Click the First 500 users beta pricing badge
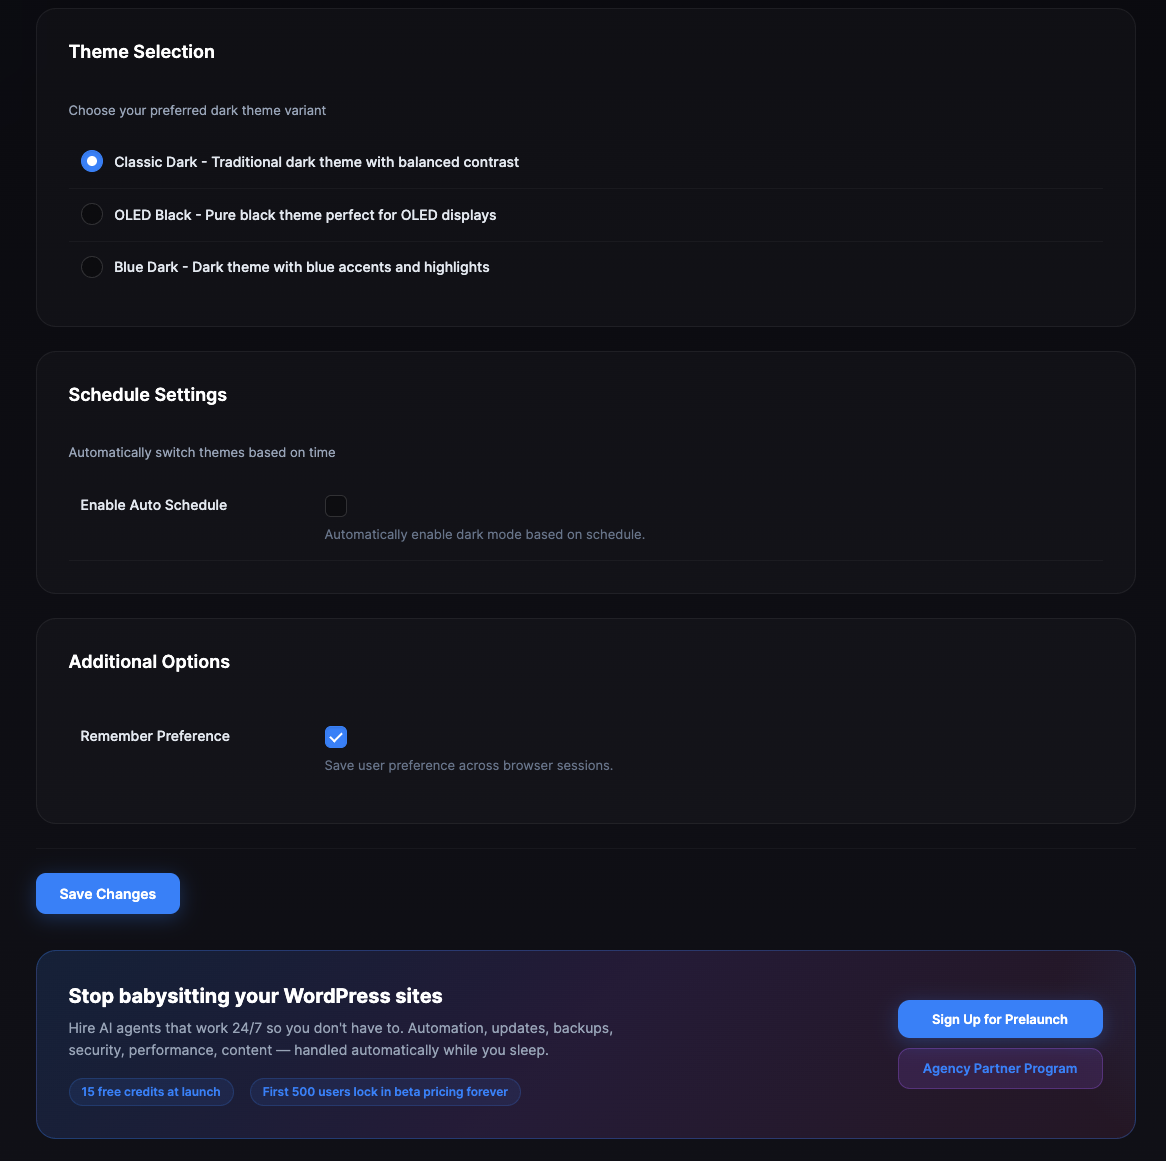 click(x=385, y=1092)
